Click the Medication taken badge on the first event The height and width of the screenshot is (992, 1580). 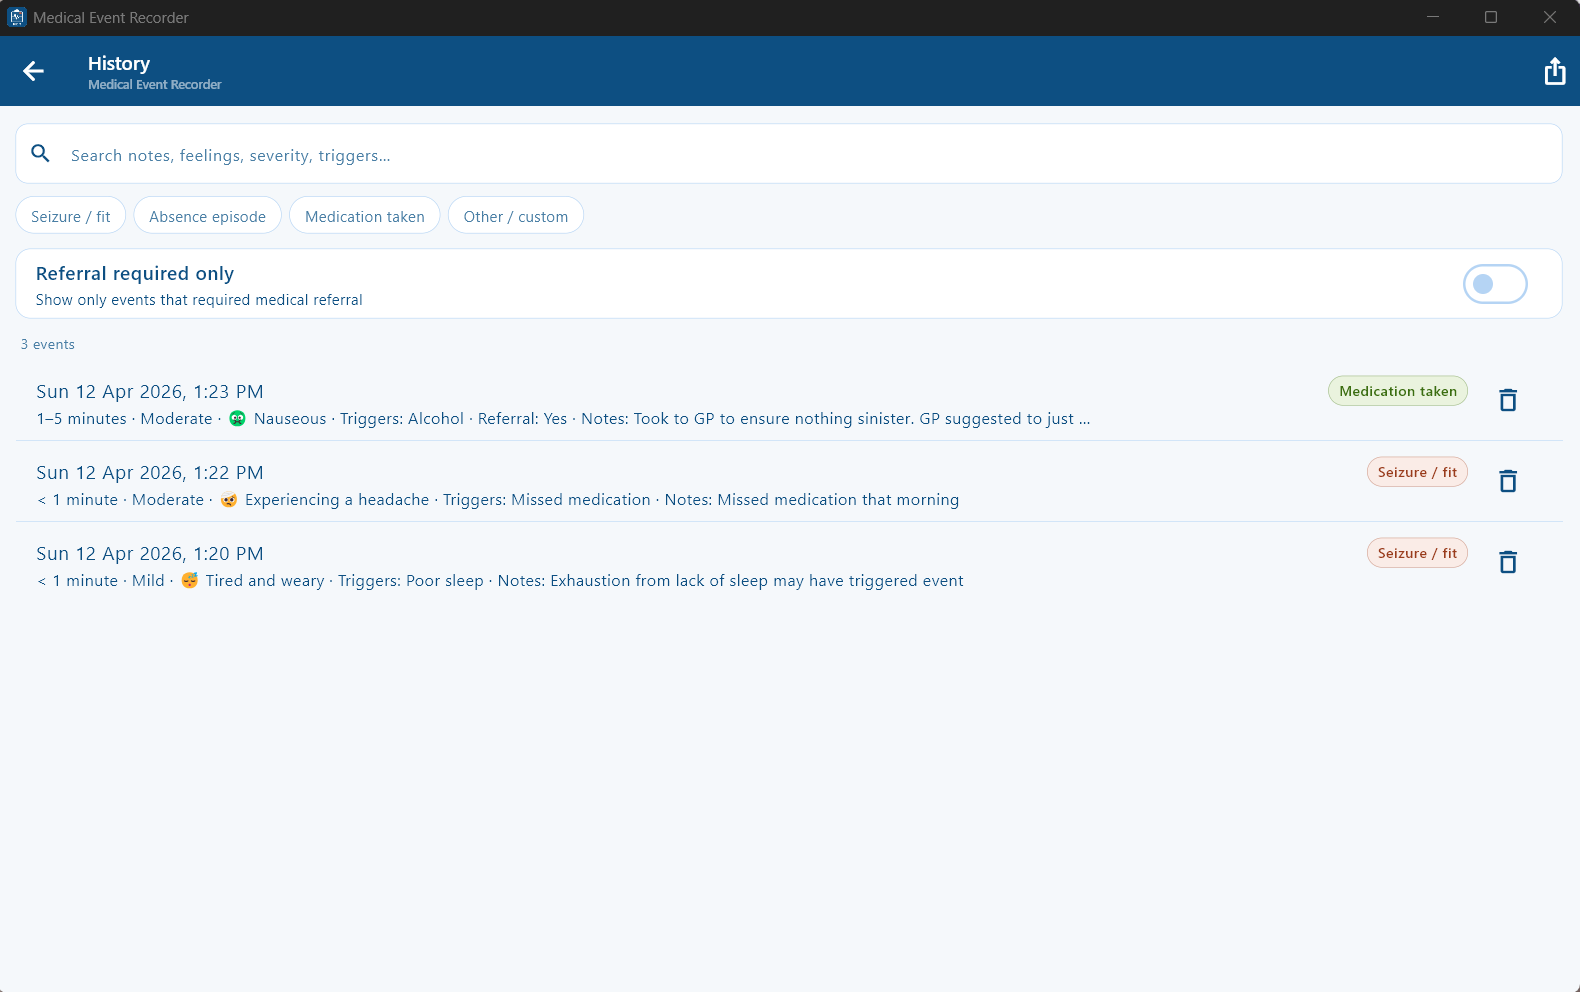click(x=1397, y=391)
